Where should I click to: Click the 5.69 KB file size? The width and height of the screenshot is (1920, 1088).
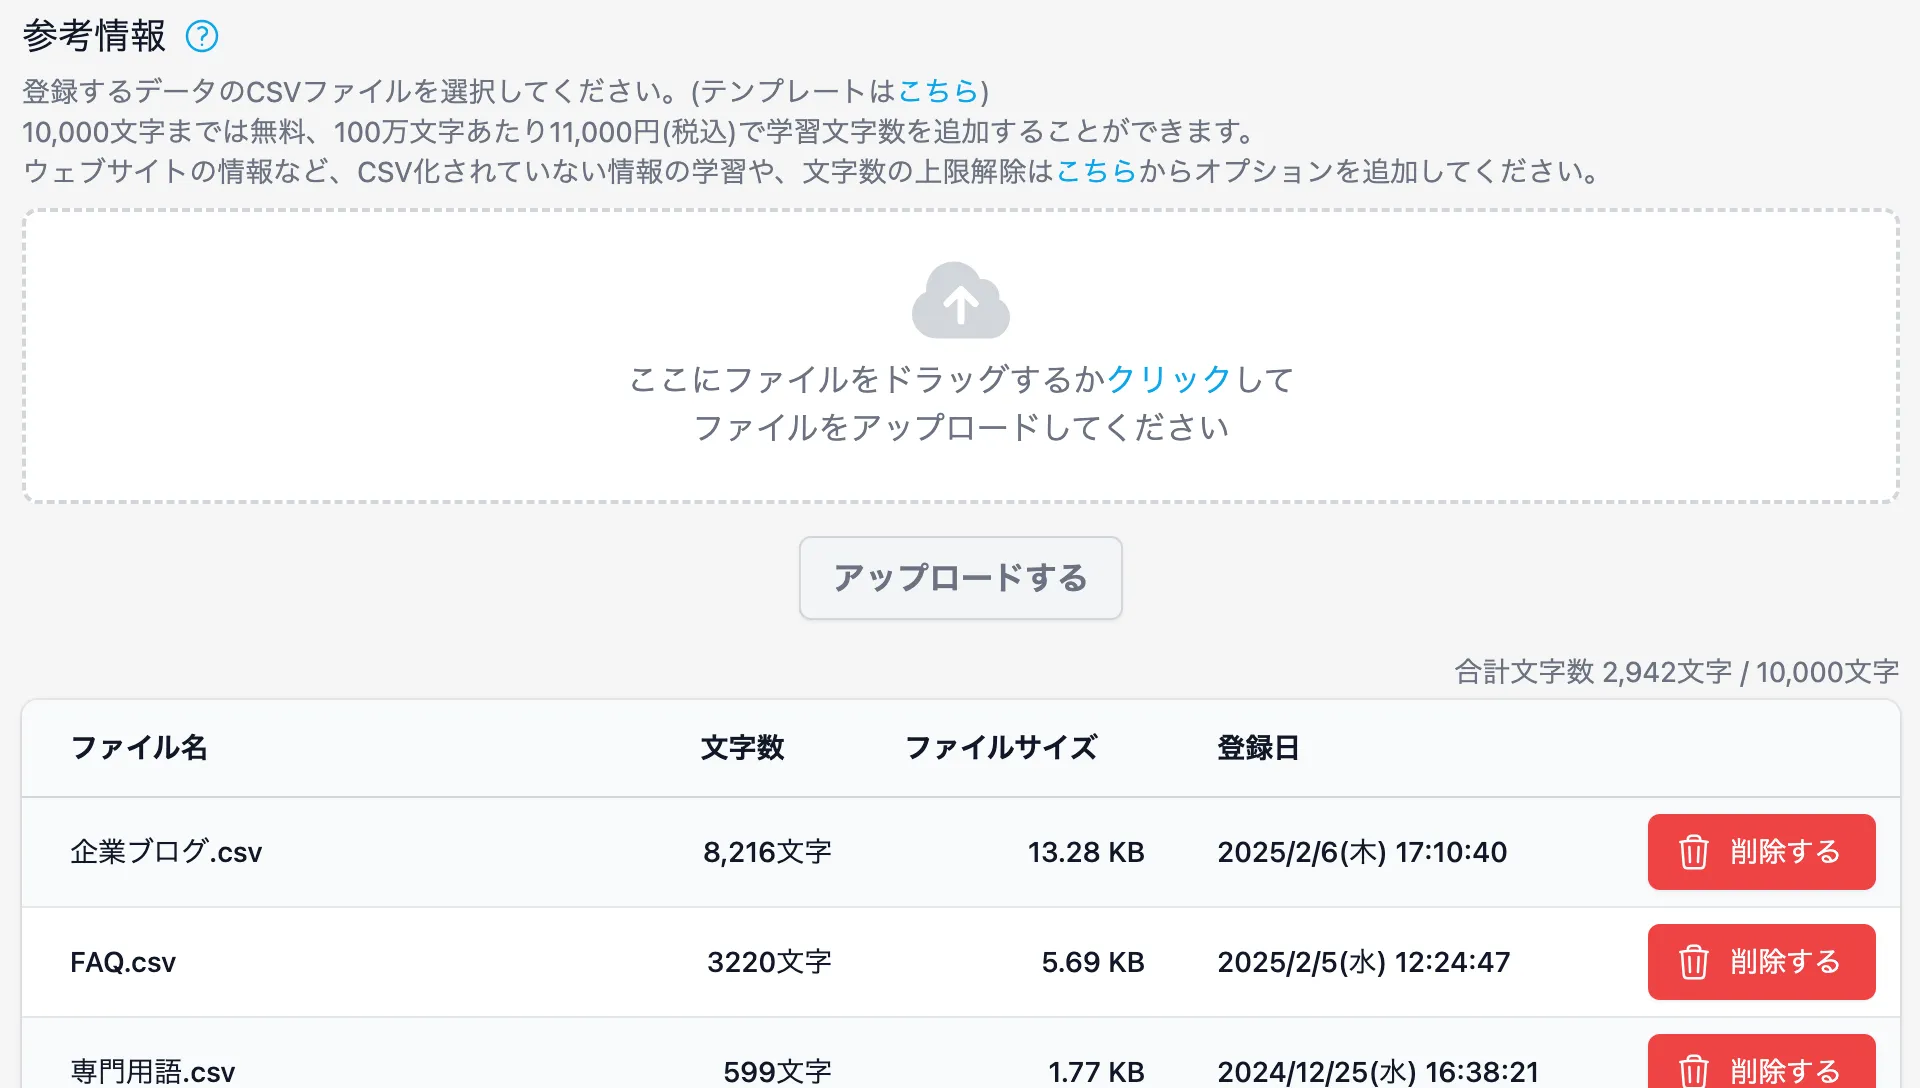point(1093,962)
